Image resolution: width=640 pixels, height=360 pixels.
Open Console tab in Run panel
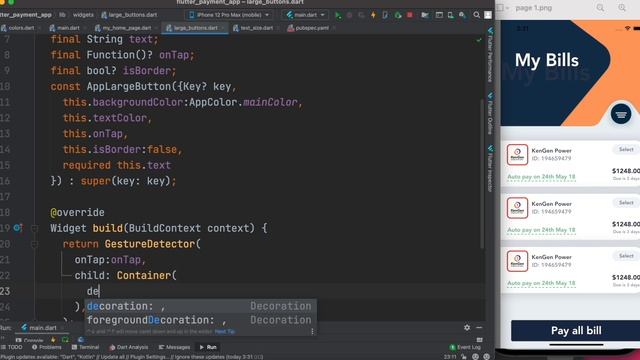pyautogui.click(x=29, y=340)
